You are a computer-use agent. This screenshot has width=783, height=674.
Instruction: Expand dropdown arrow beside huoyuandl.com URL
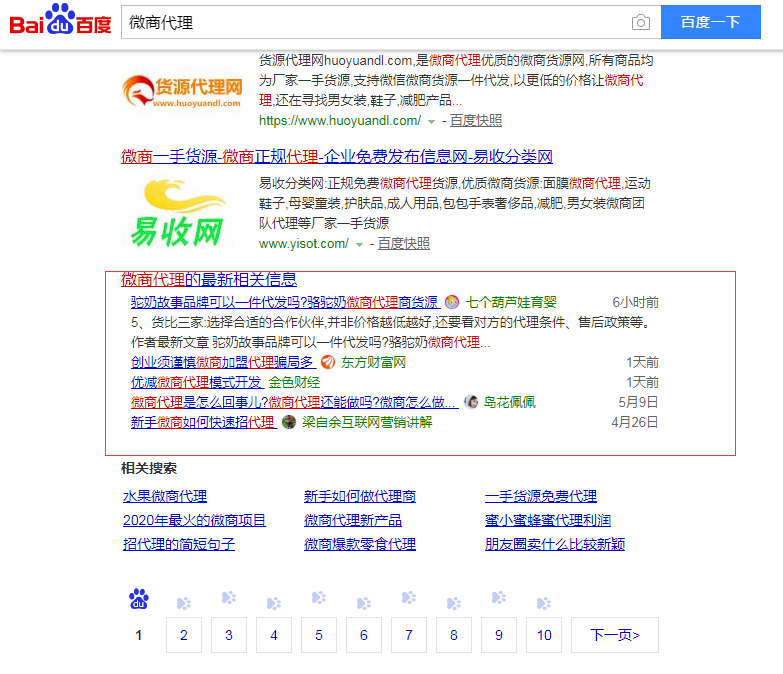click(x=431, y=121)
